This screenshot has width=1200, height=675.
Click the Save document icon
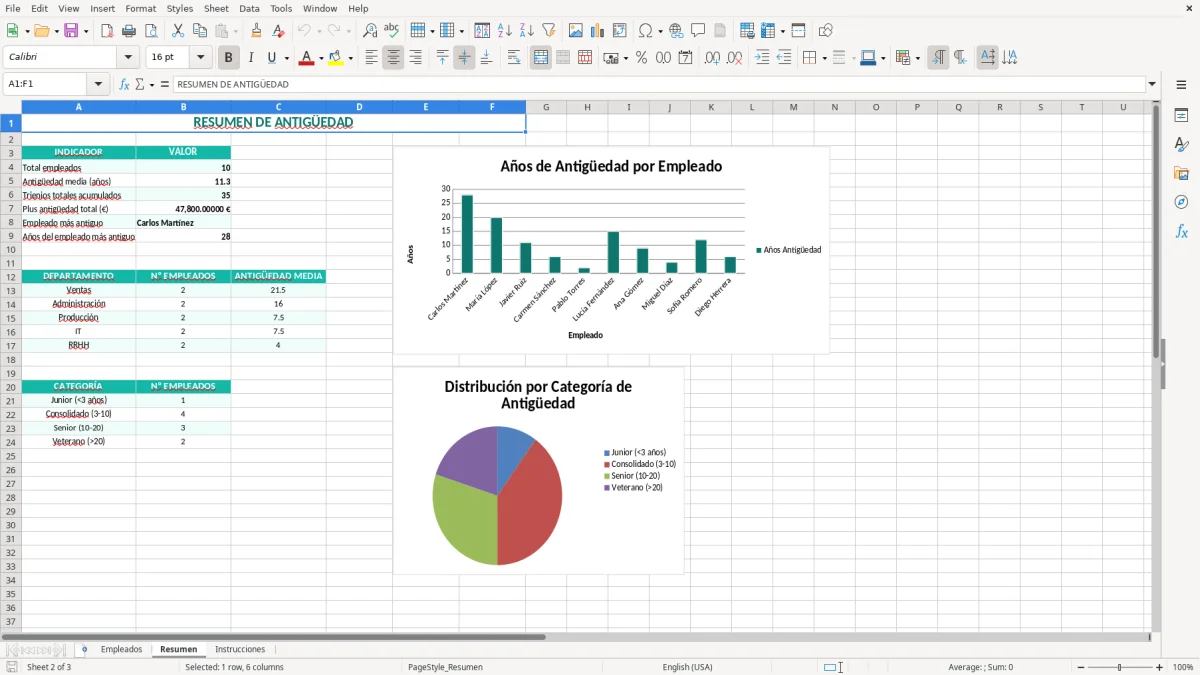[71, 31]
